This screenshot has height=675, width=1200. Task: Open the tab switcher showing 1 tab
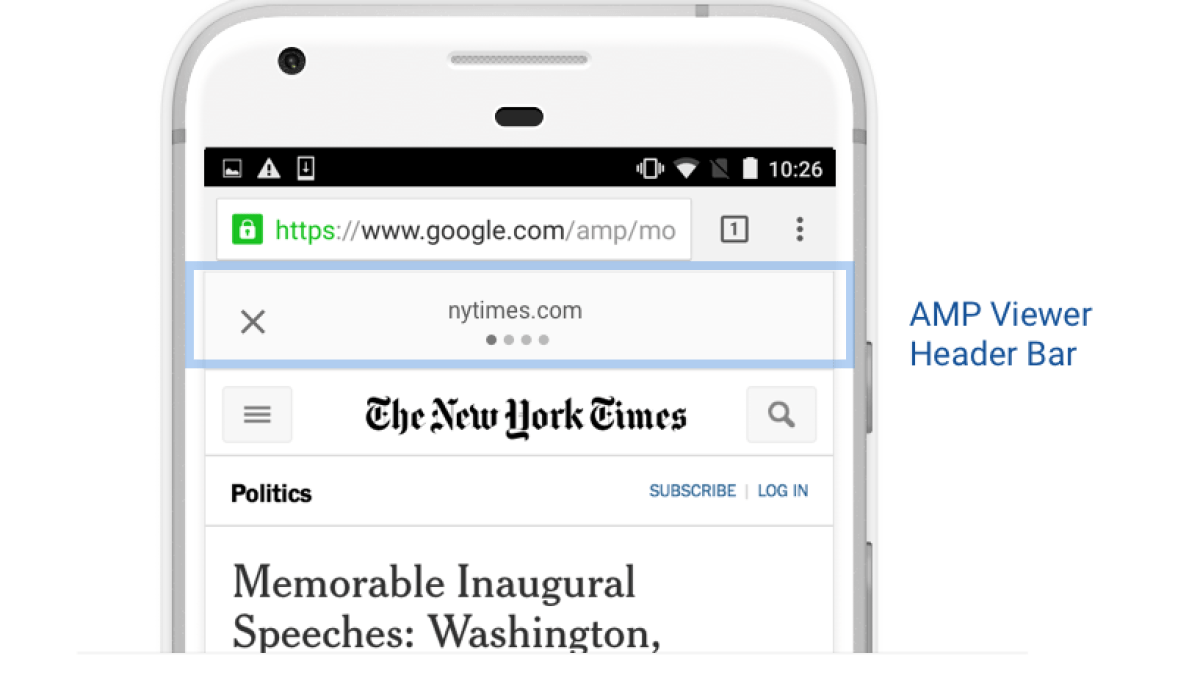point(734,230)
